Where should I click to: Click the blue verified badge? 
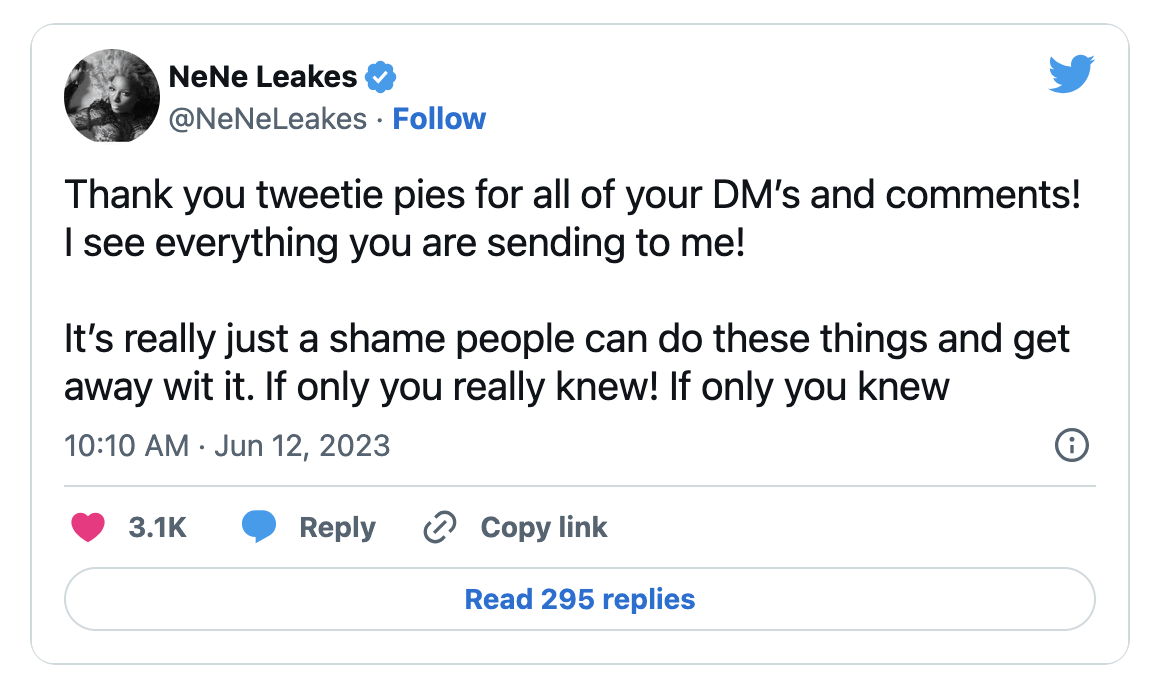[x=381, y=75]
